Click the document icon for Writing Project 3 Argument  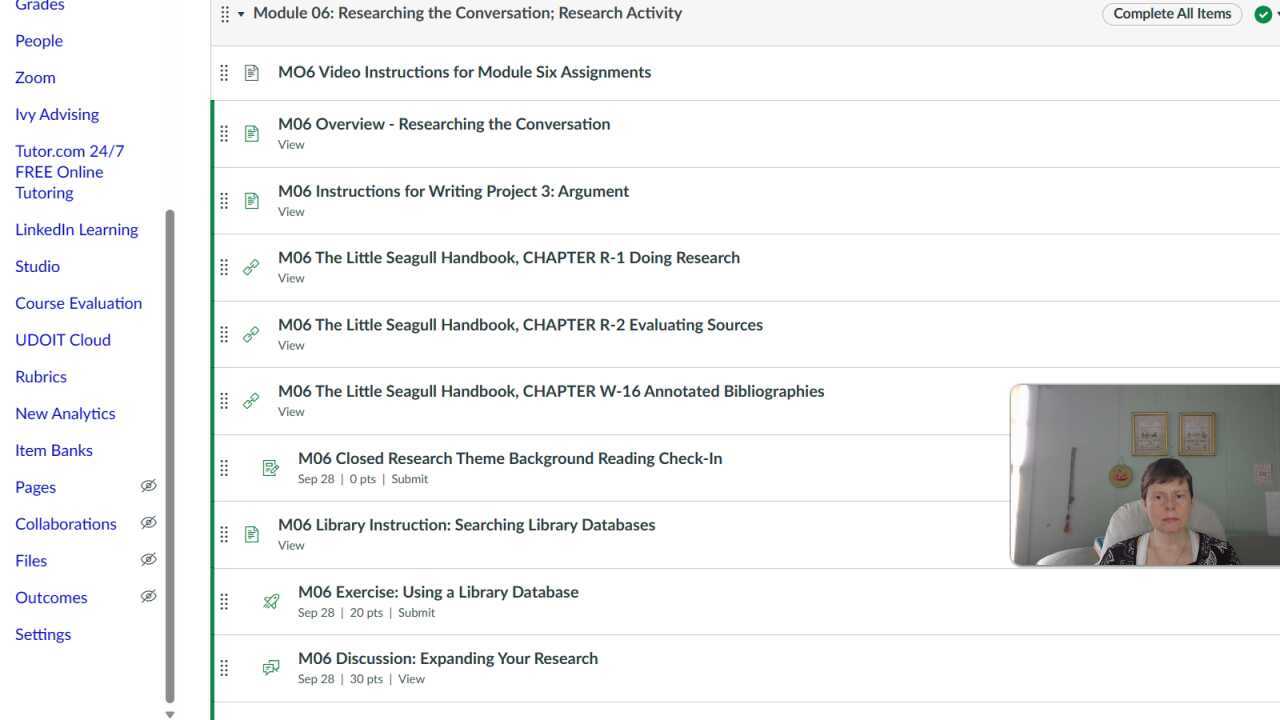[x=251, y=200]
